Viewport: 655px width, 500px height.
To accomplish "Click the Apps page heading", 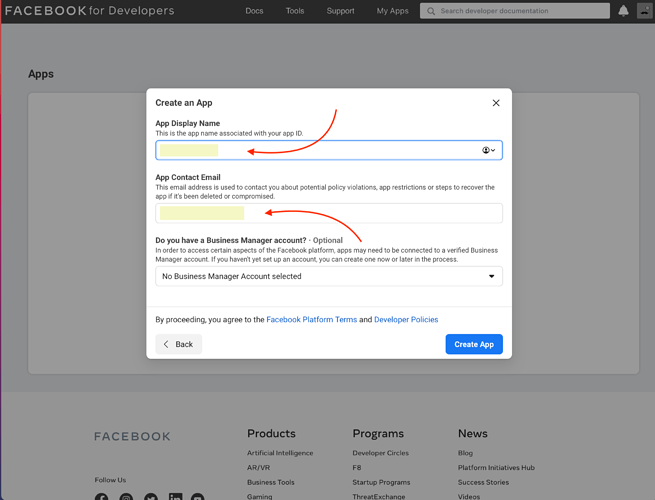I will click(x=41, y=74).
